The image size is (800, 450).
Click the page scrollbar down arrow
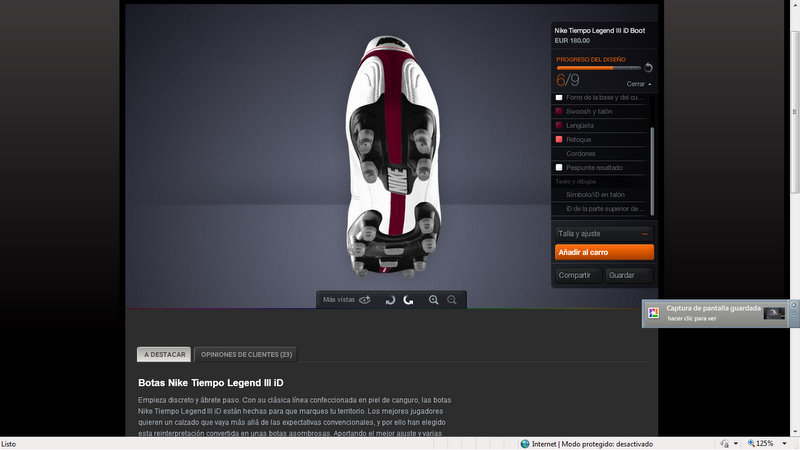[x=794, y=433]
